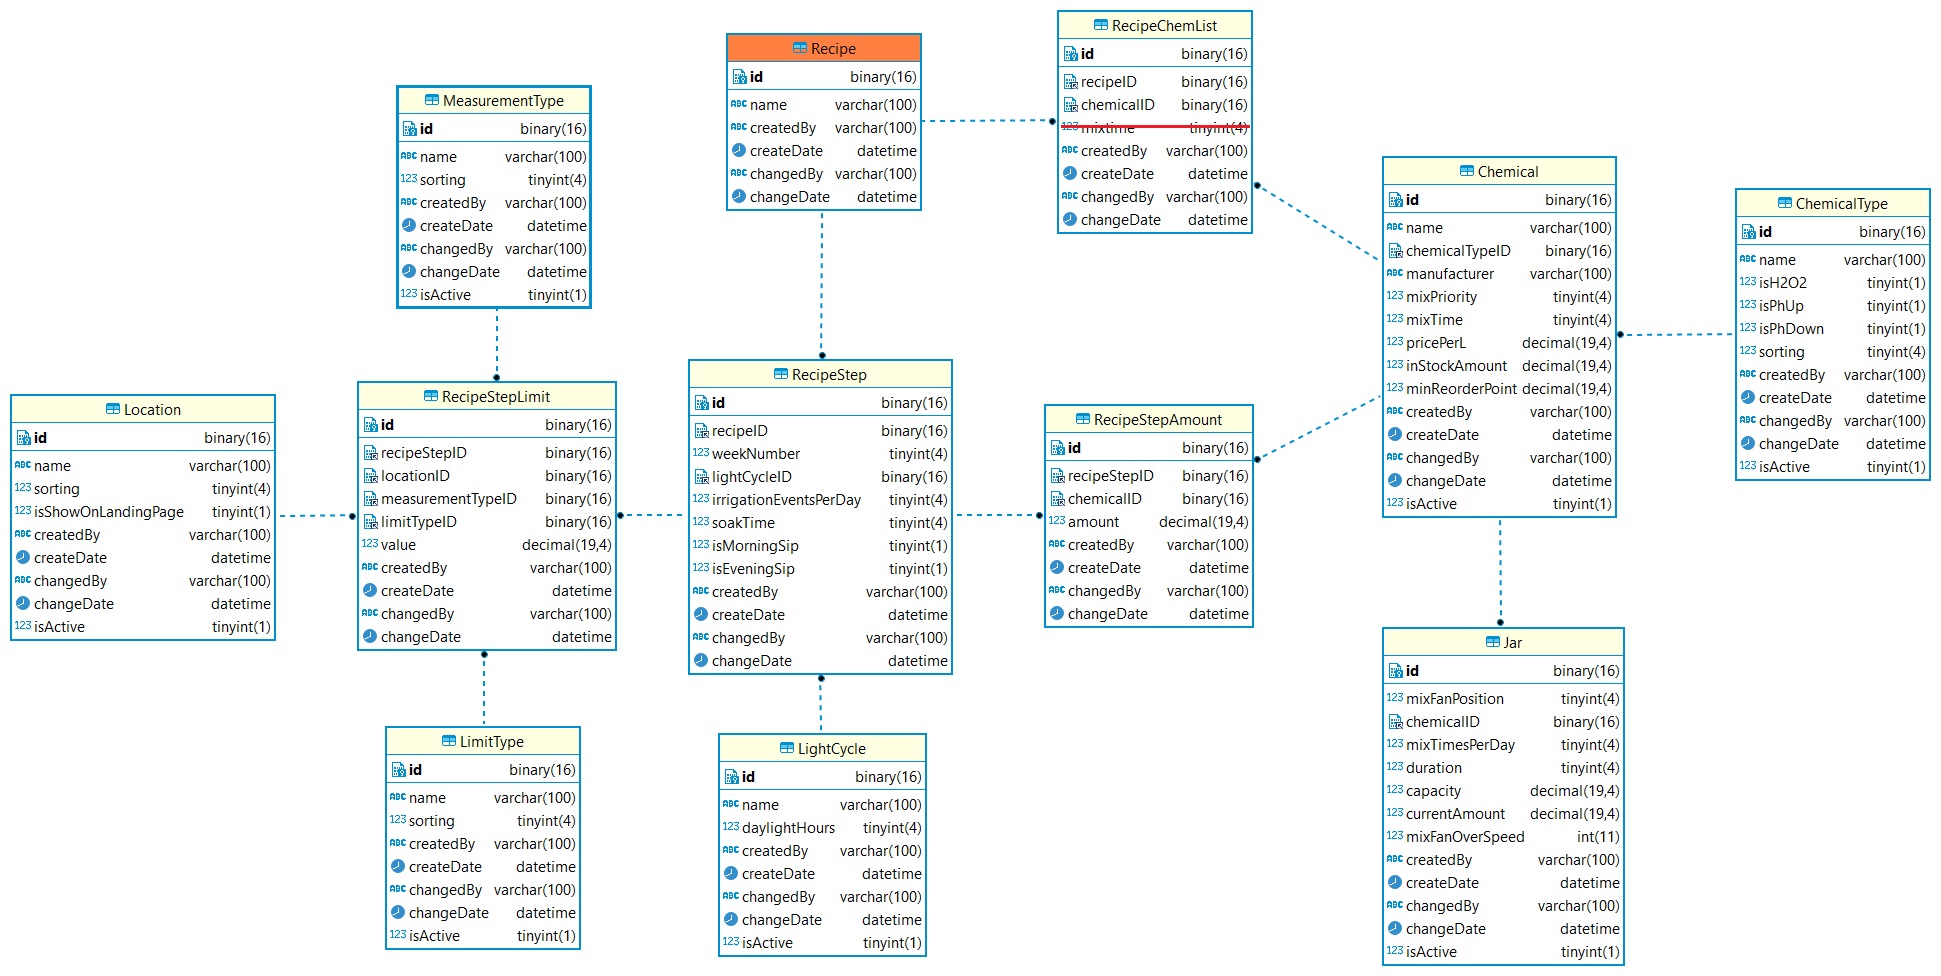Click the numeric icon beside mixFanOverSpeed
Image resolution: width=1941 pixels, height=976 pixels.
[x=1395, y=836]
